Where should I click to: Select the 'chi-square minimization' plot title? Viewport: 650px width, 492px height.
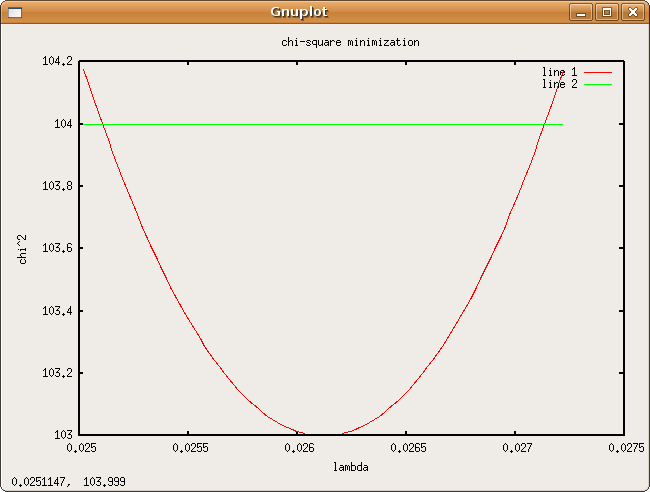point(351,43)
